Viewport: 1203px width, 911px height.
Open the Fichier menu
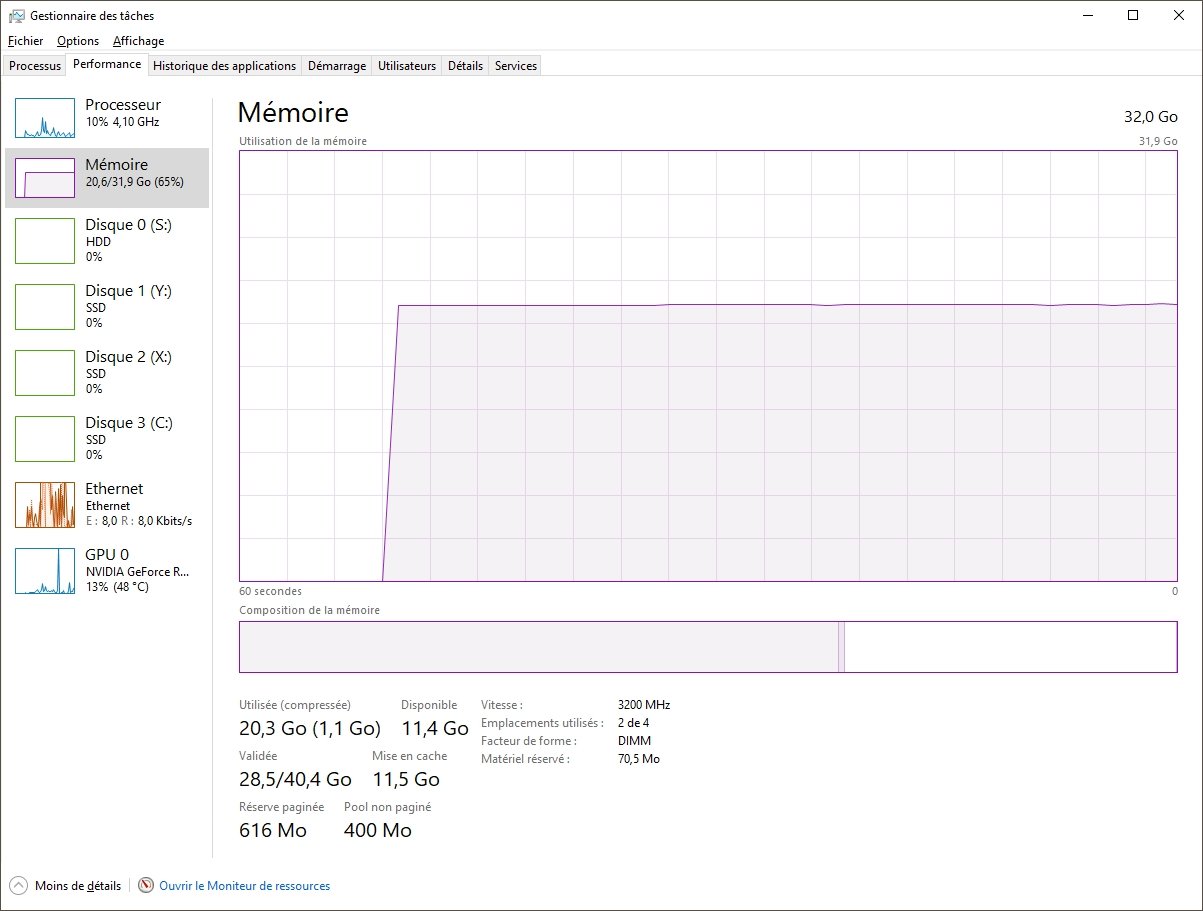tap(25, 41)
